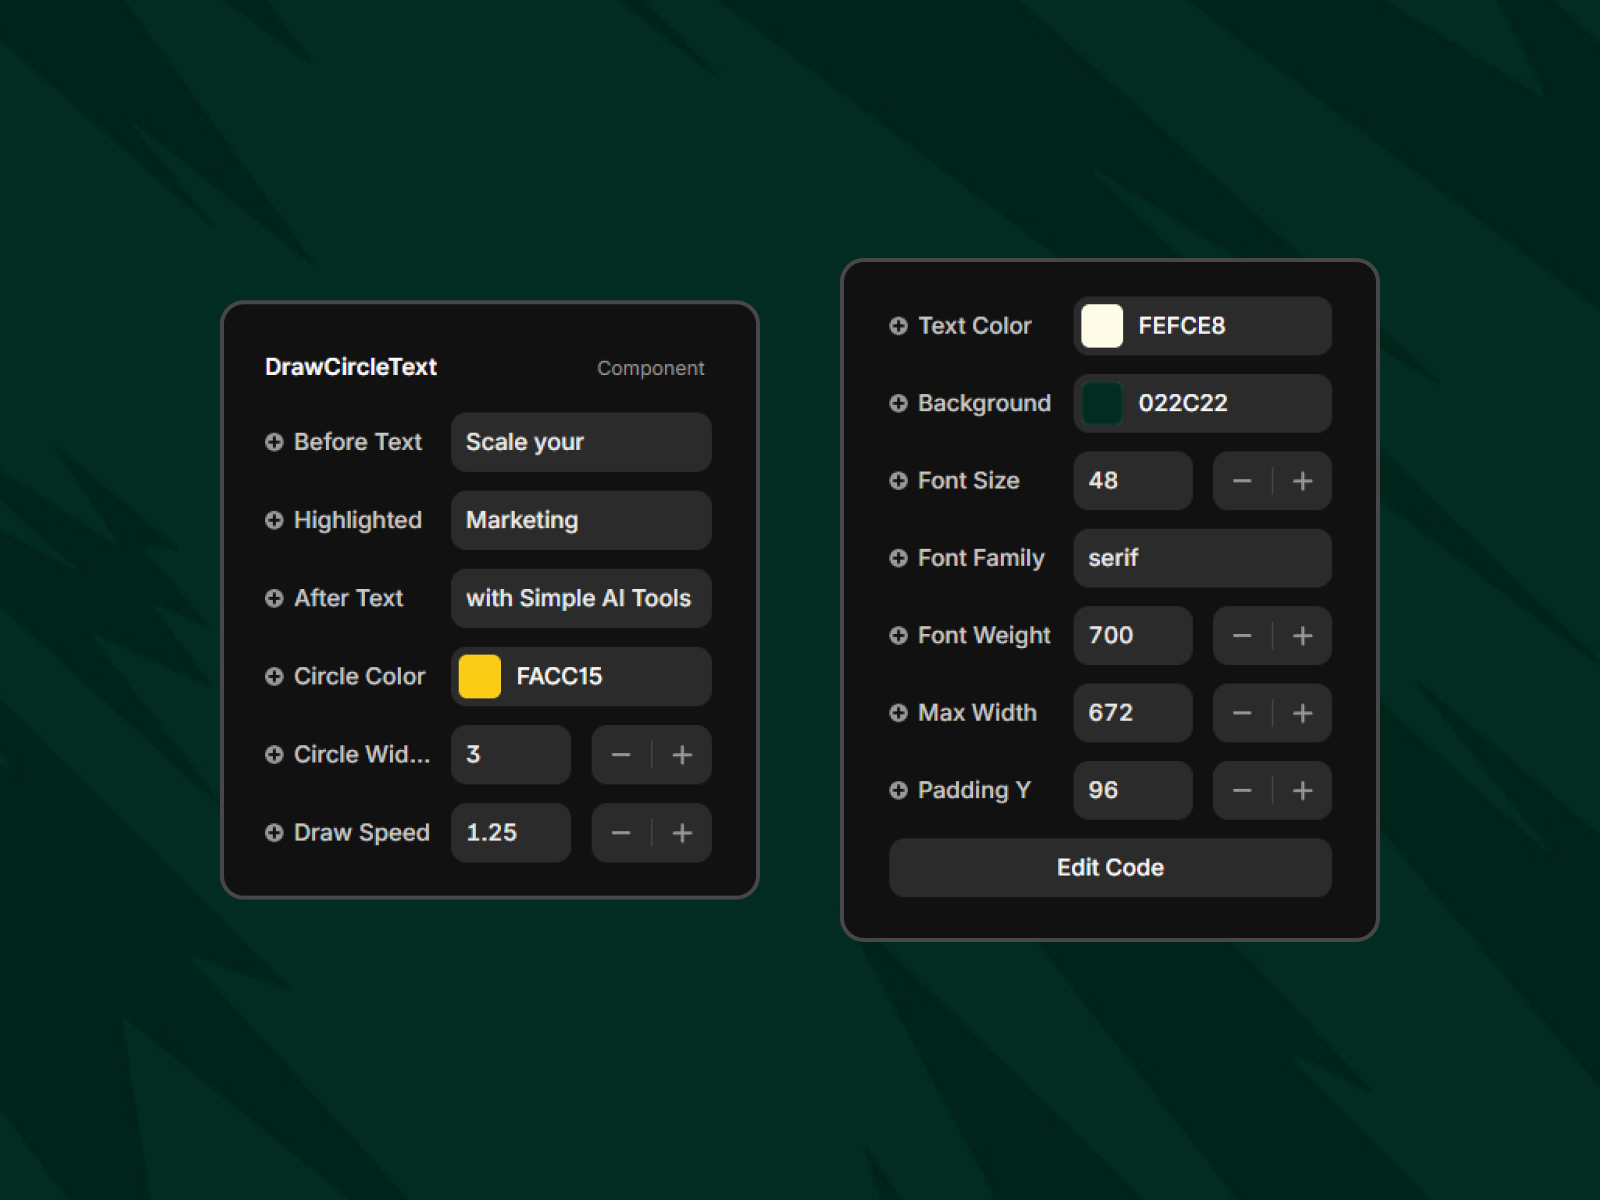Decrease the Draw Speed value
Screen dimensions: 1600x1200
[x=621, y=833]
